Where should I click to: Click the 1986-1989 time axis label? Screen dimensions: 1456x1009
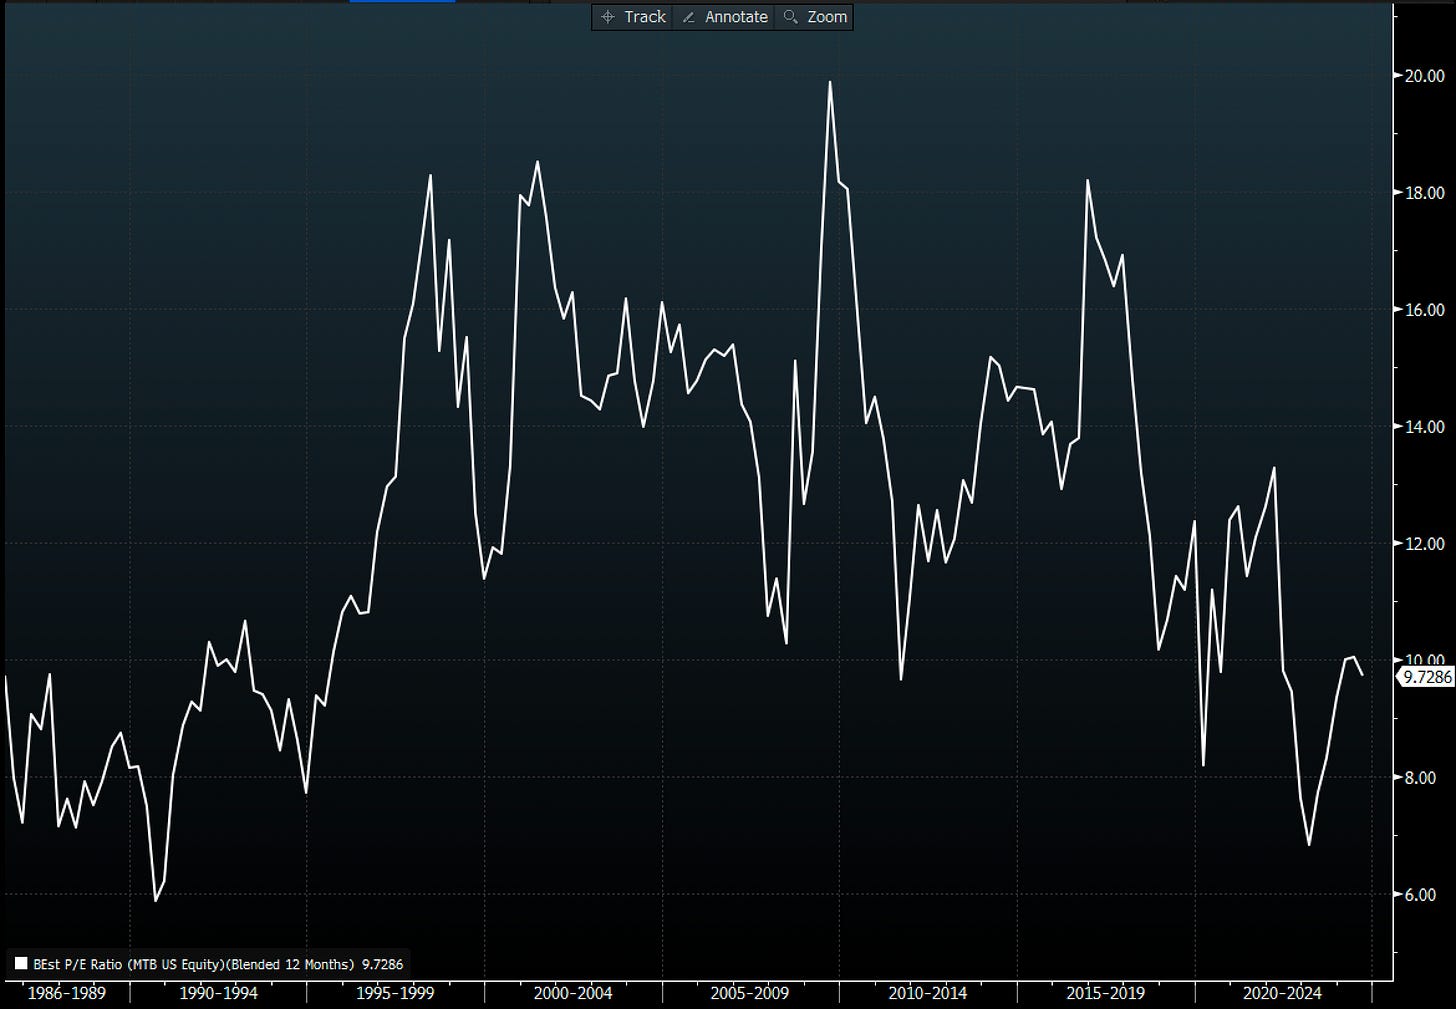[x=66, y=993]
